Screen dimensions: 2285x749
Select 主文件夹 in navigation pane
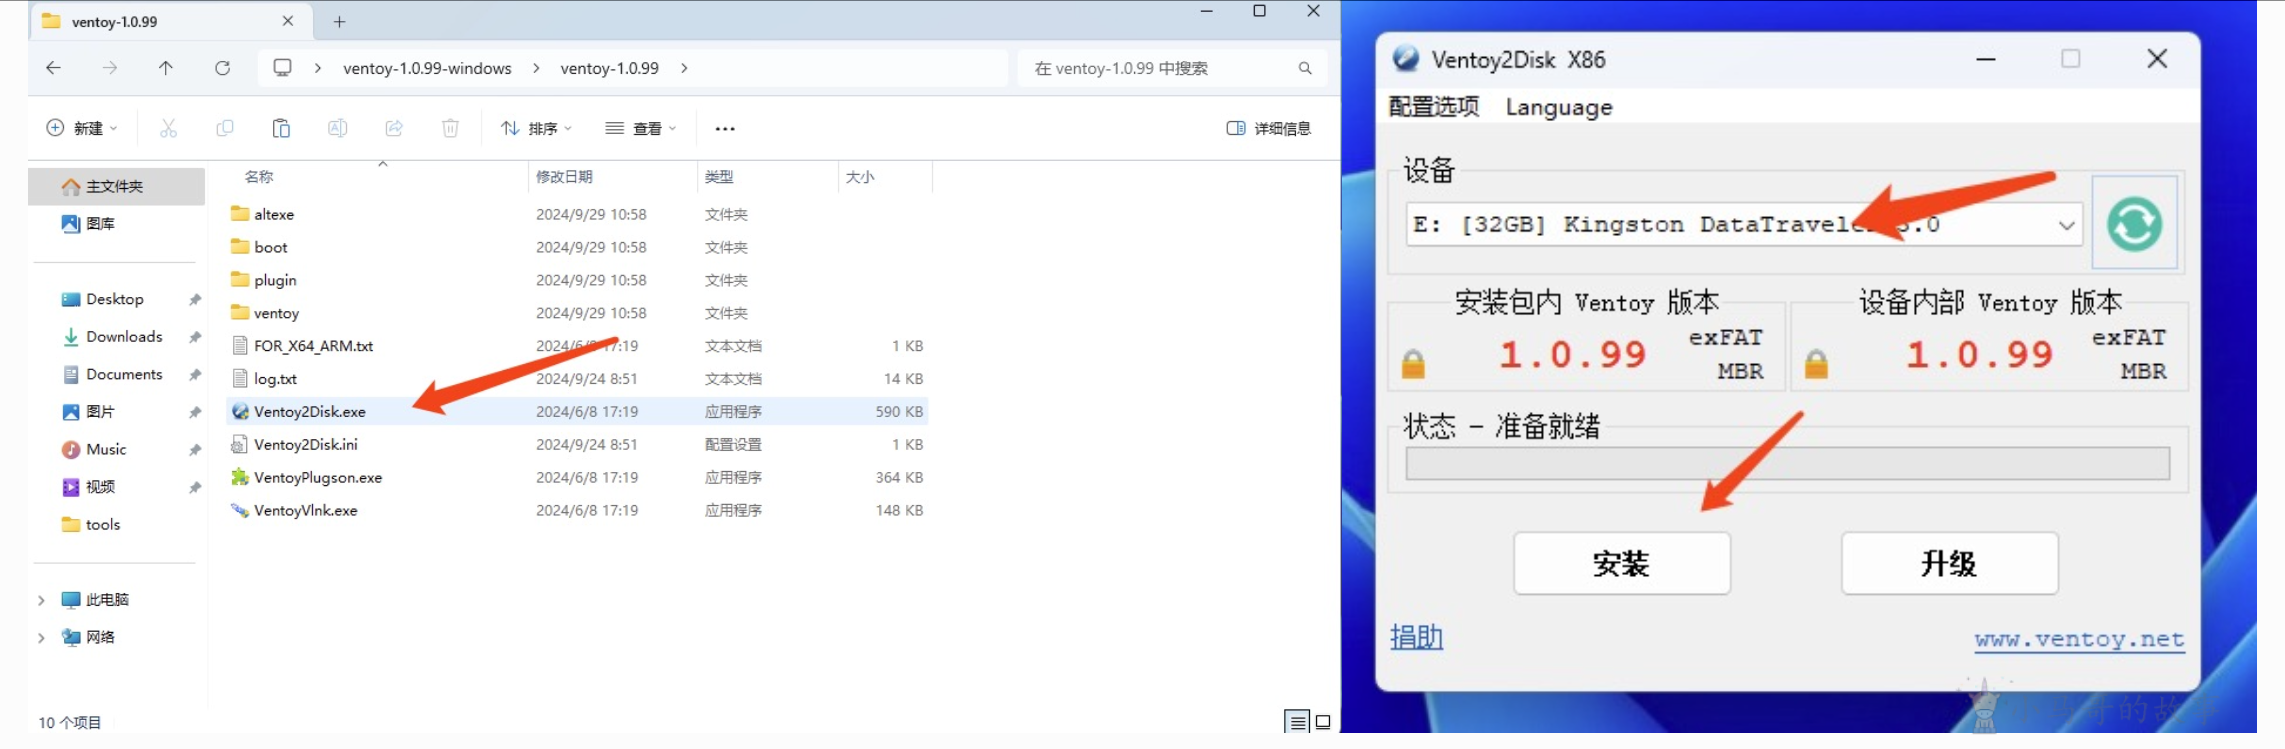tap(116, 186)
